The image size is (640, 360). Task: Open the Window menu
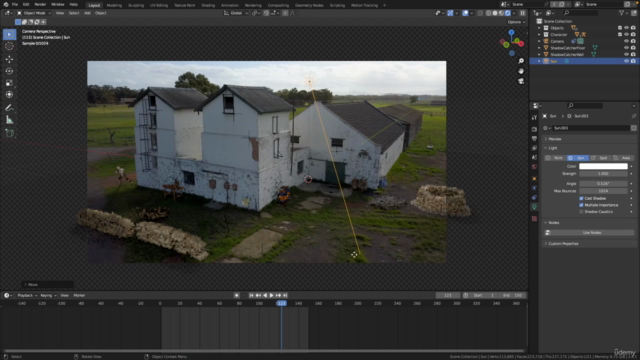click(58, 4)
